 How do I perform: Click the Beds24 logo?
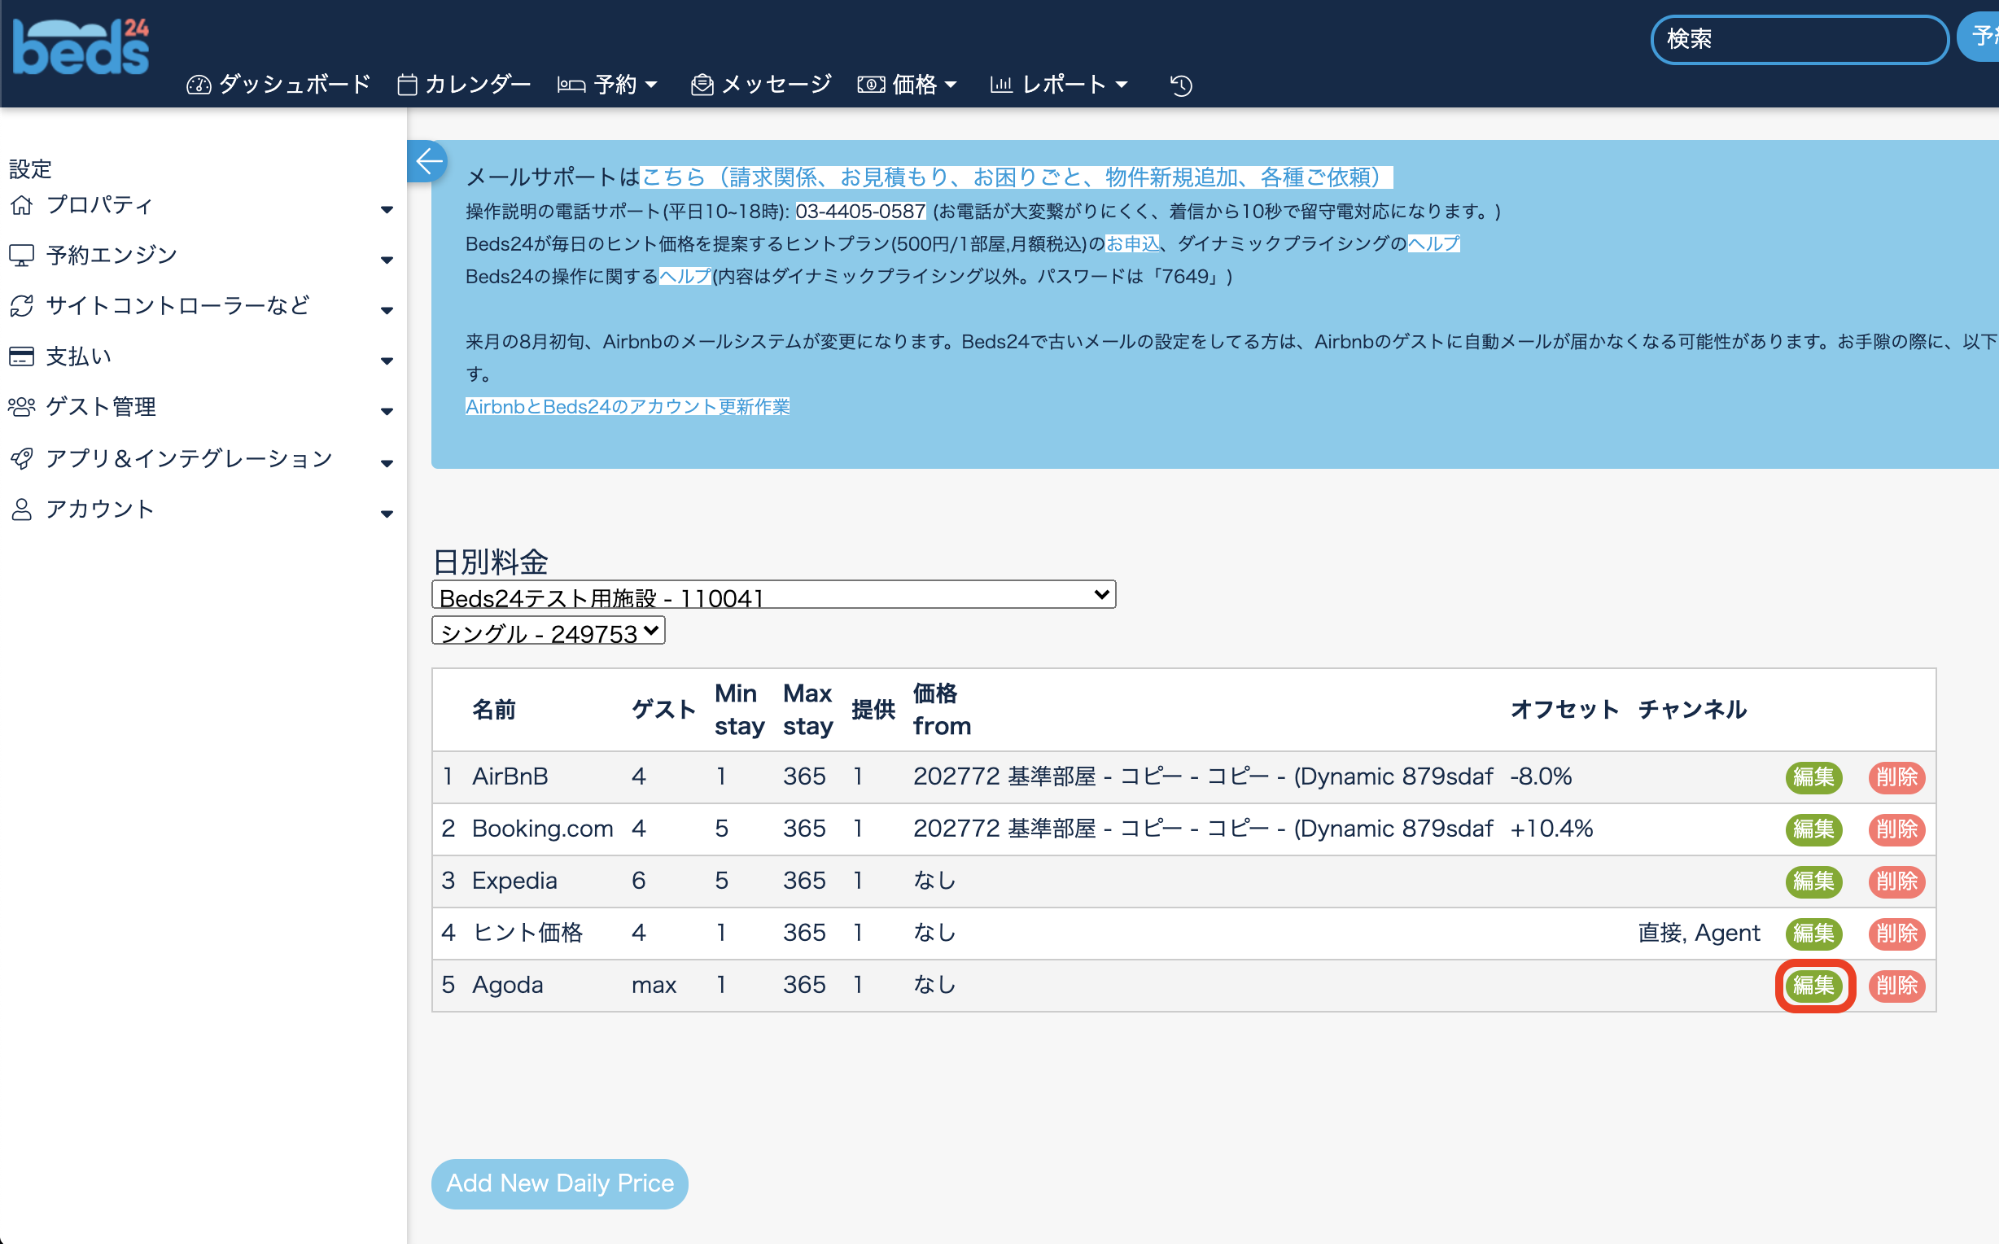(x=80, y=47)
